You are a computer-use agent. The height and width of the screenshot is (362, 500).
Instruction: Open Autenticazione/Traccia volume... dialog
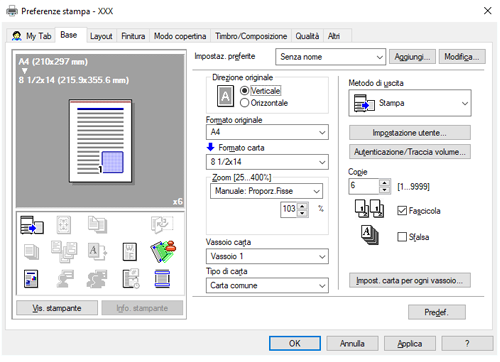[x=410, y=152]
